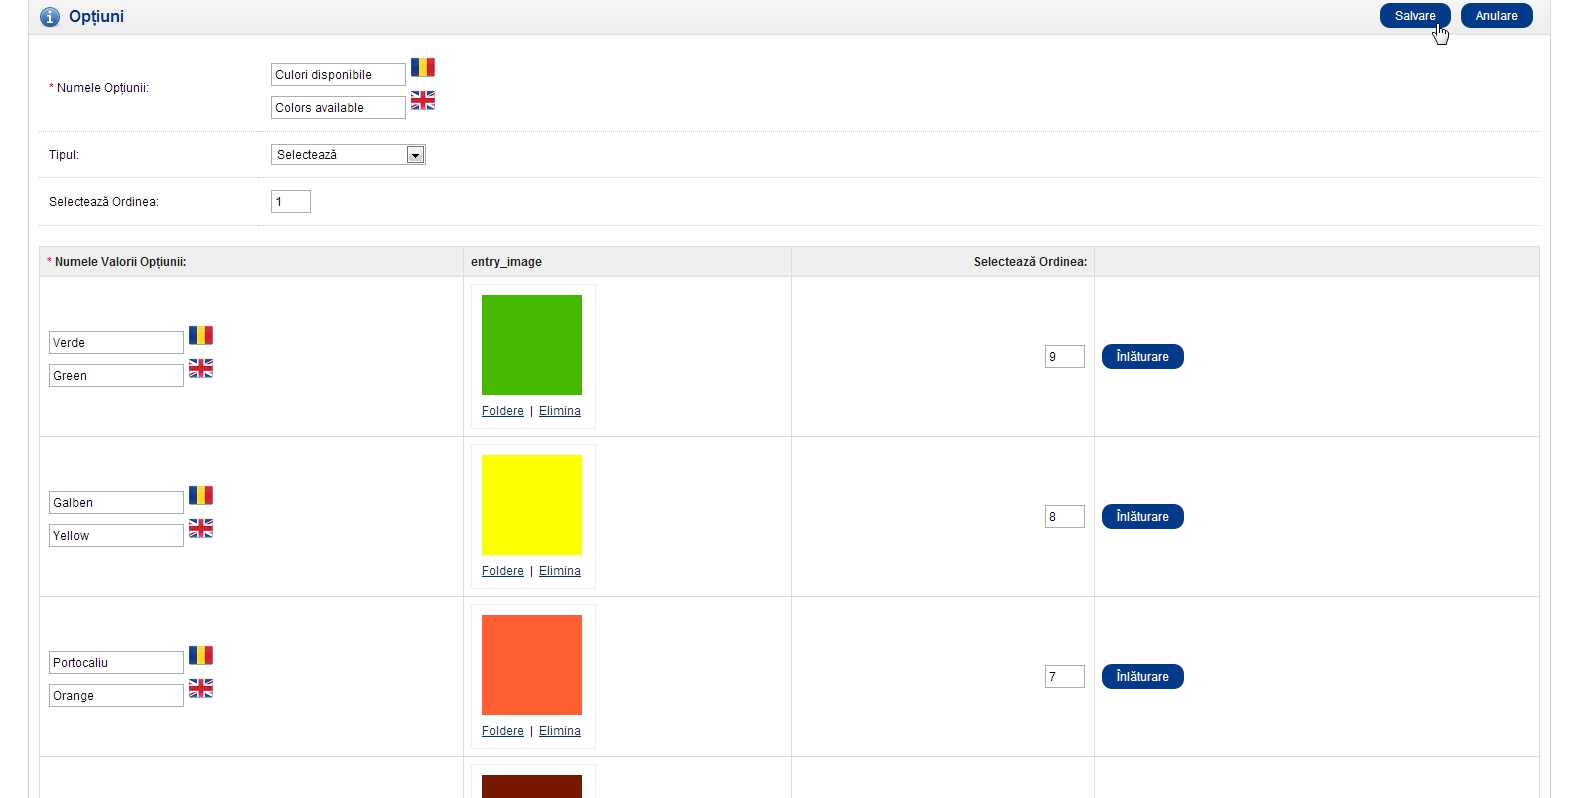Click Înlăturare for the Orange value
The width and height of the screenshot is (1573, 798).
[x=1142, y=677]
